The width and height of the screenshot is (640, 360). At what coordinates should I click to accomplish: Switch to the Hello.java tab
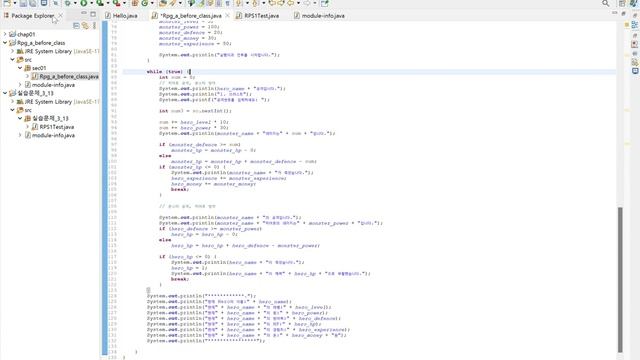coord(121,16)
